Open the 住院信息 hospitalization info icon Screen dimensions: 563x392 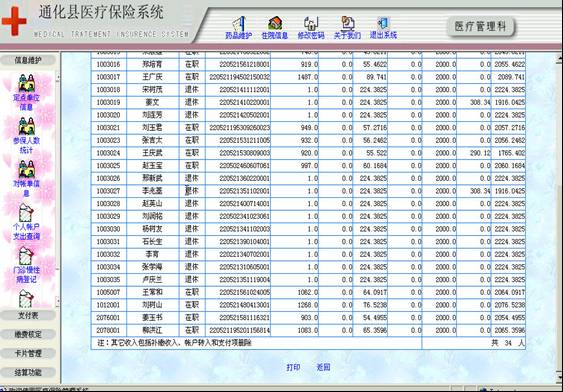tap(275, 28)
